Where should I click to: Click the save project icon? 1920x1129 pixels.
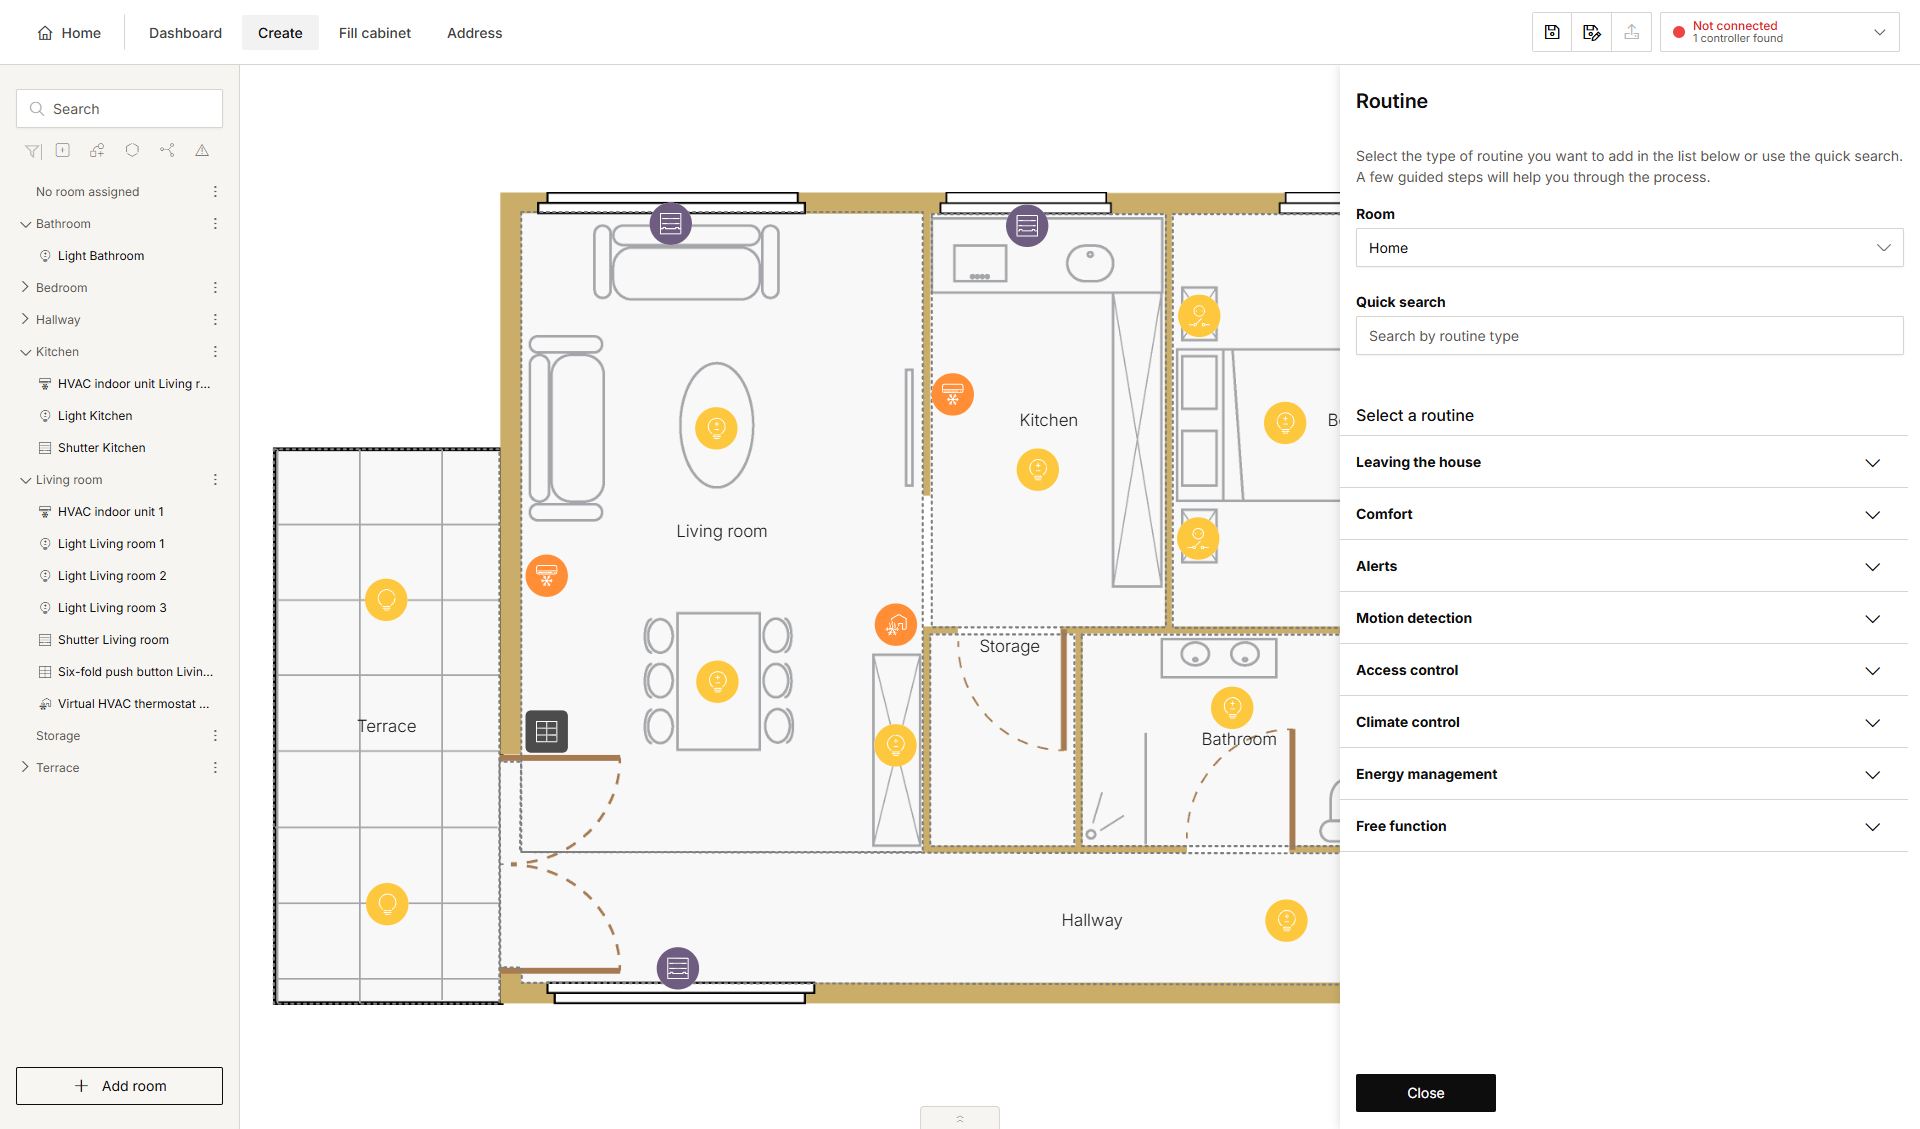(x=1552, y=32)
